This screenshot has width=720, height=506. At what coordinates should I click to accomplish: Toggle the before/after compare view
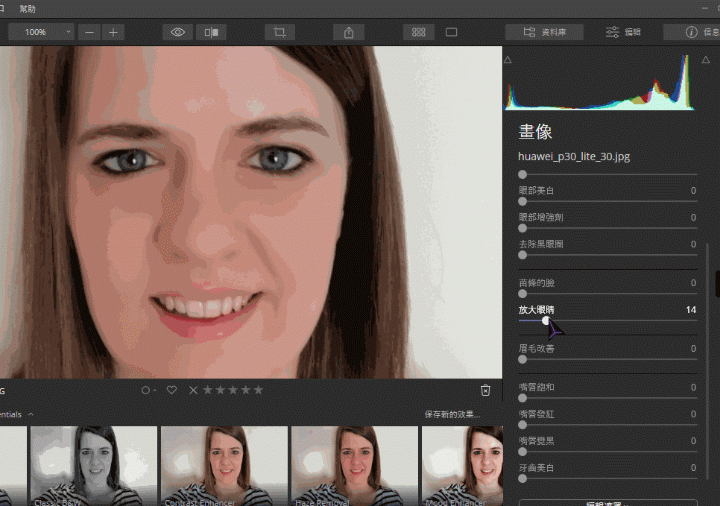click(x=211, y=32)
